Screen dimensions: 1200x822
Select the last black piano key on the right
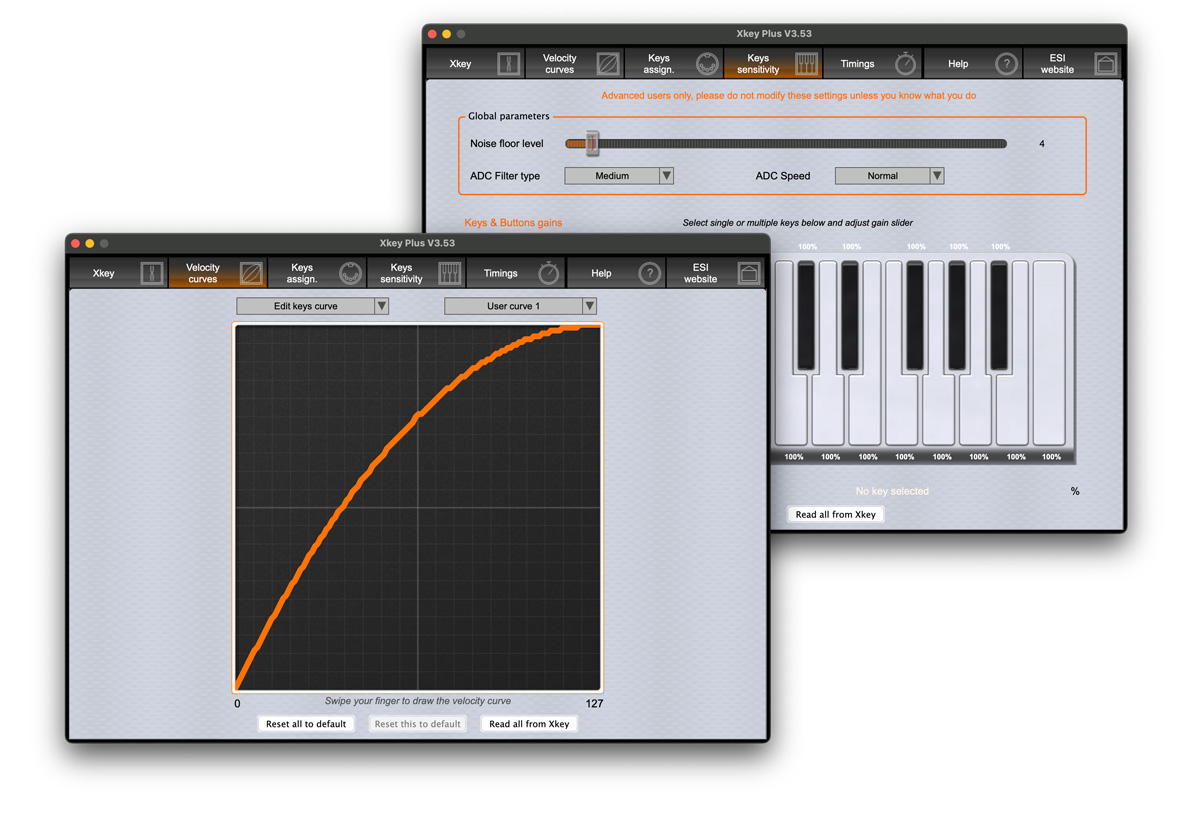[x=999, y=316]
